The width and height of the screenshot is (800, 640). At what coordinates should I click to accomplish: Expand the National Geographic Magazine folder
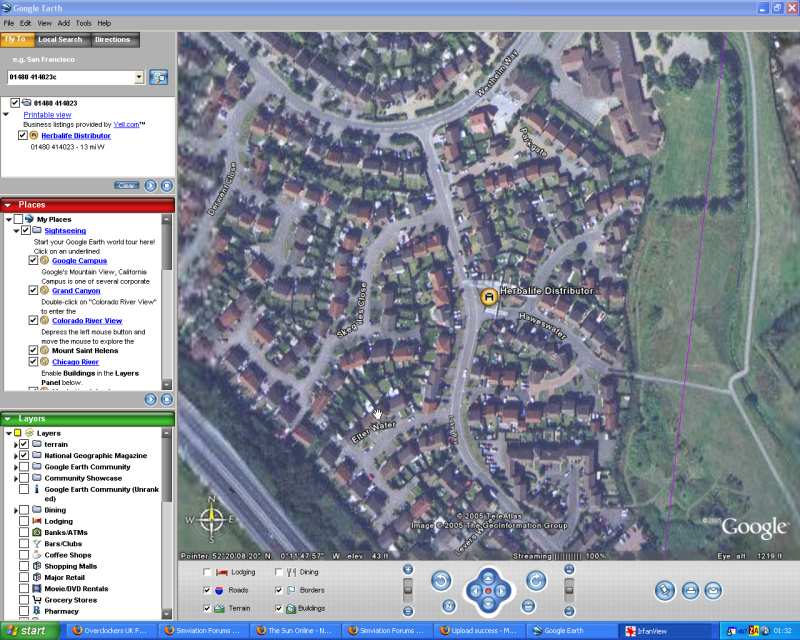click(16, 456)
